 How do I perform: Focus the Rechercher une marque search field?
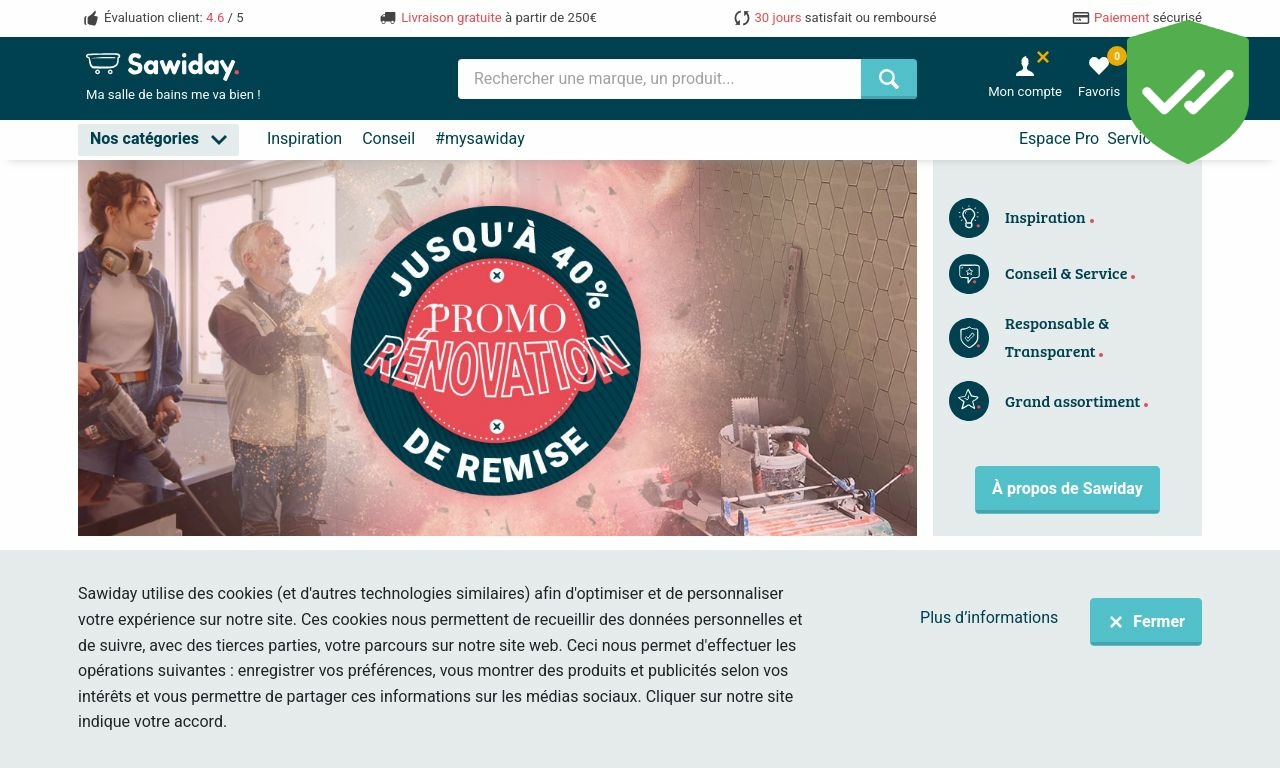point(659,79)
